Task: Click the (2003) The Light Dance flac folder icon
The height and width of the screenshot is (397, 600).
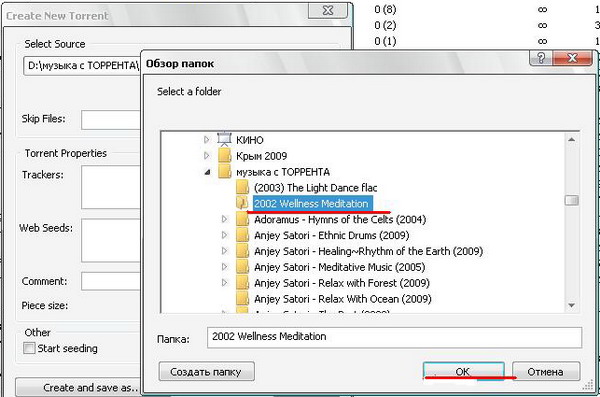Action: [x=243, y=188]
